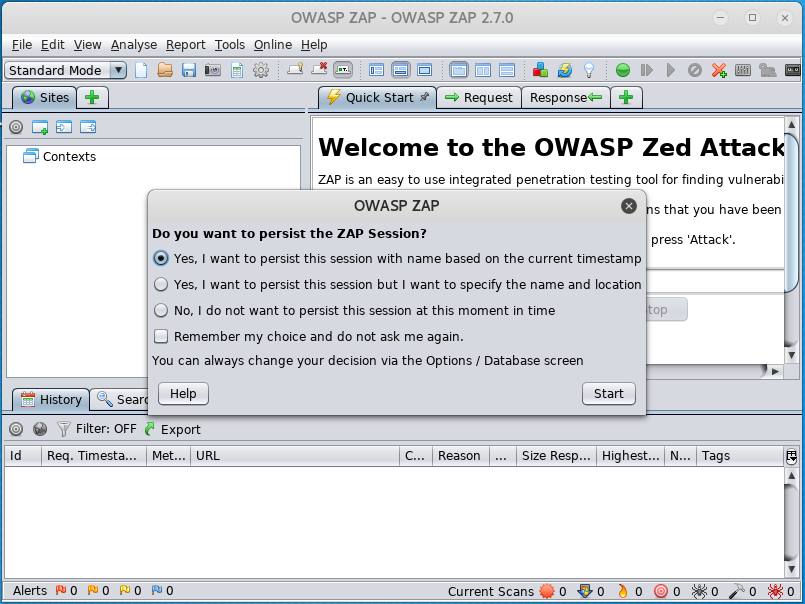
Task: Open the History Filter: OFF control
Action: pyautogui.click(x=97, y=429)
